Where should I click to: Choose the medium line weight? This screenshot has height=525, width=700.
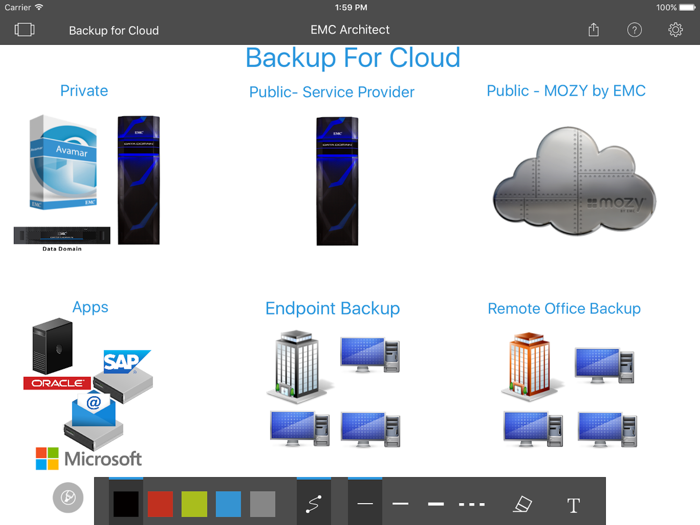tap(400, 504)
